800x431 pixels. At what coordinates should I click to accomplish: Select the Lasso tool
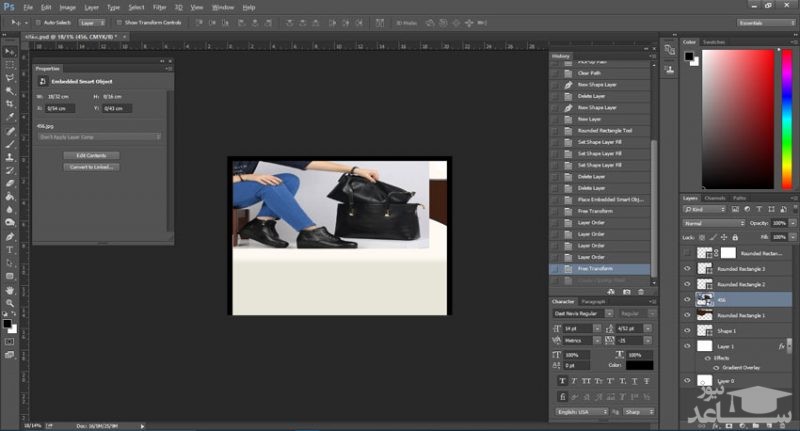click(x=10, y=77)
